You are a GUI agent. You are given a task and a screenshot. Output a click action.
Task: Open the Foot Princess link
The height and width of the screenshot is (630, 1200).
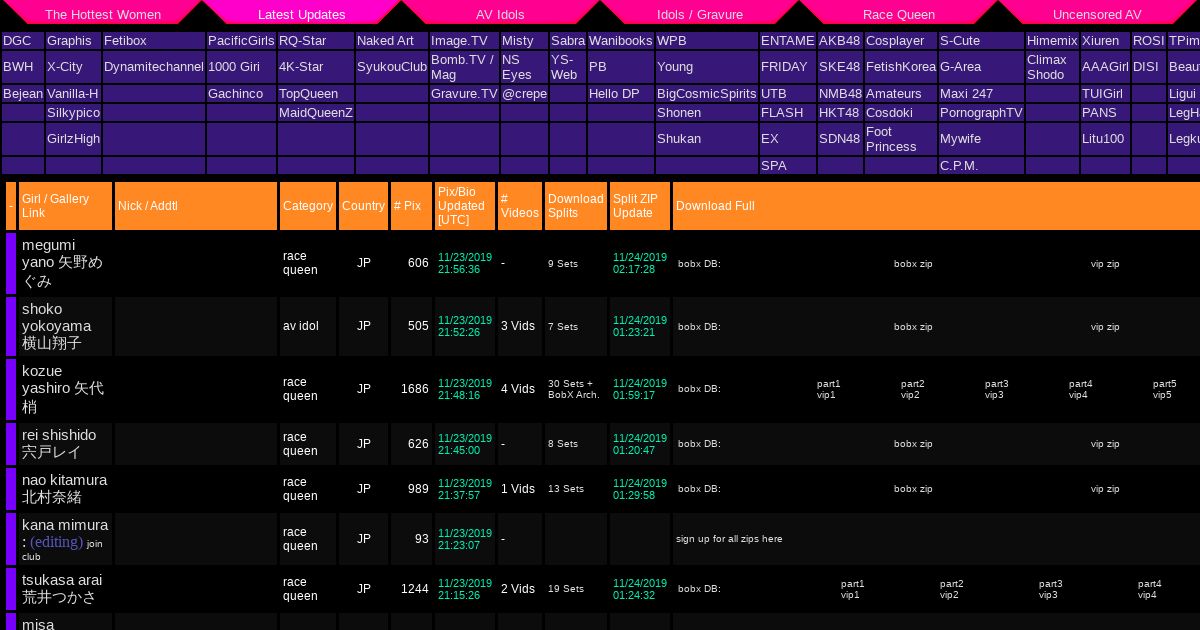point(891,139)
